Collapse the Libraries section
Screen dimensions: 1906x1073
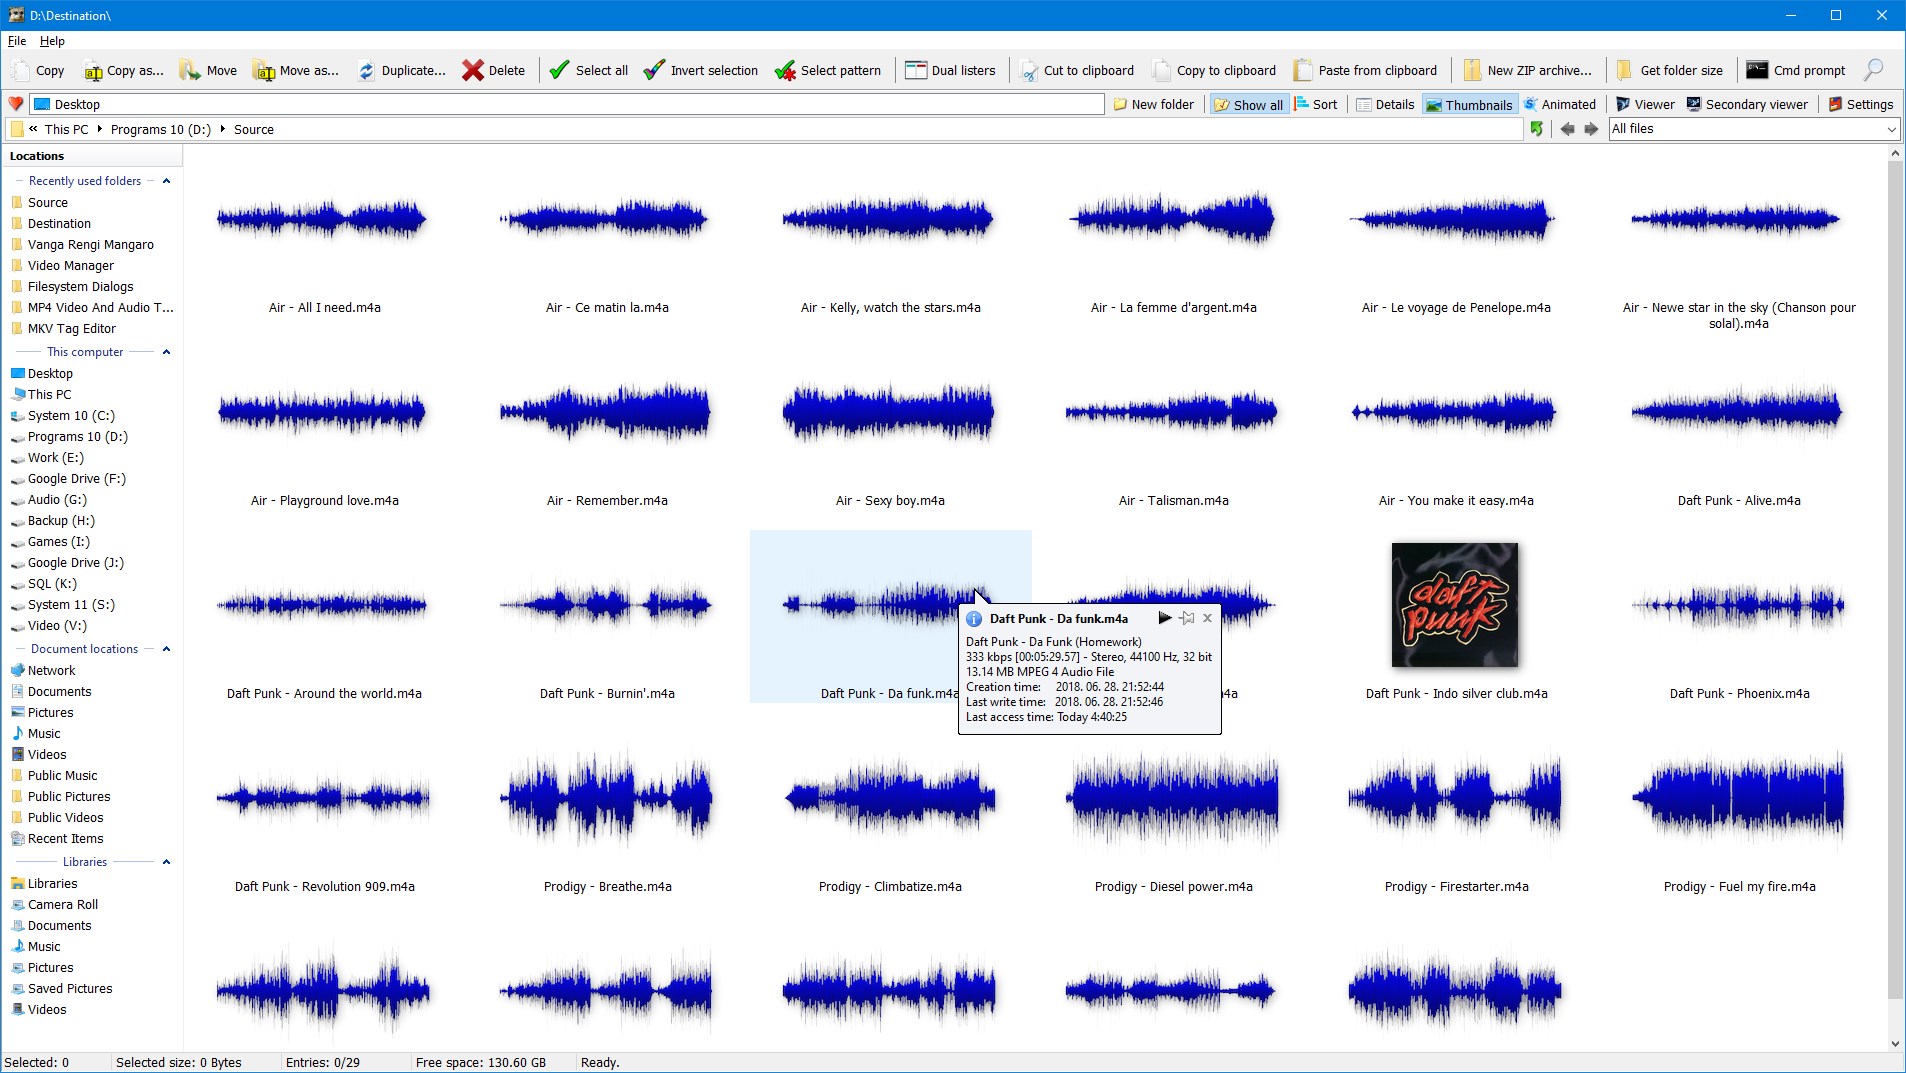166,862
